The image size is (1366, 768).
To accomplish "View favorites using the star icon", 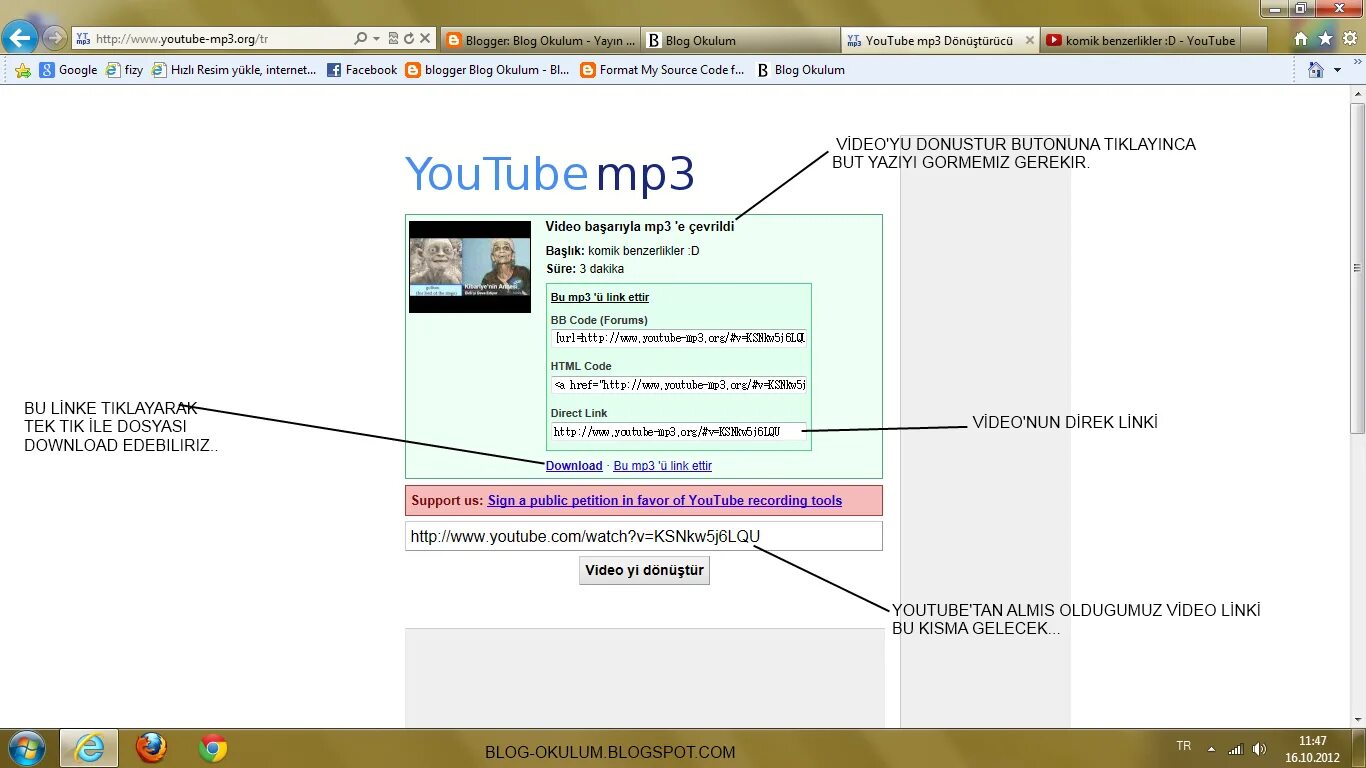I will tap(1325, 38).
